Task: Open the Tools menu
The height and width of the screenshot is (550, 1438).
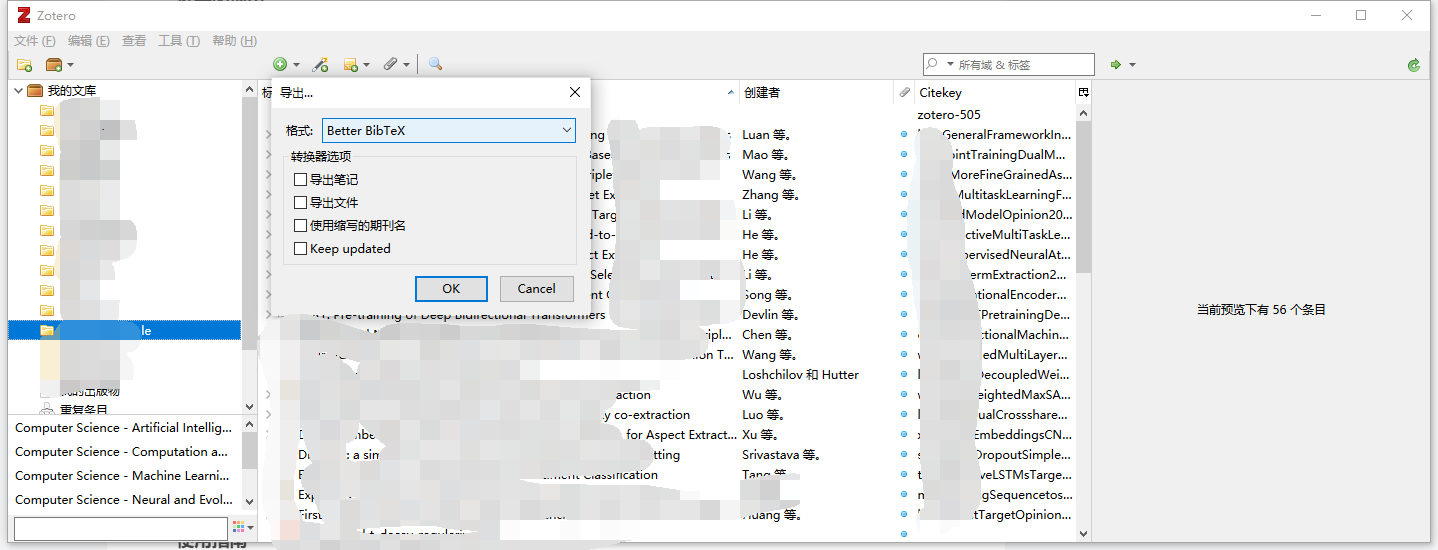Action: point(179,41)
